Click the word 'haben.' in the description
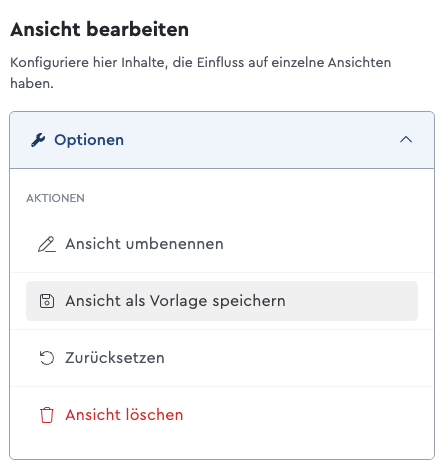Screen dimensions: 443x469 (32, 83)
